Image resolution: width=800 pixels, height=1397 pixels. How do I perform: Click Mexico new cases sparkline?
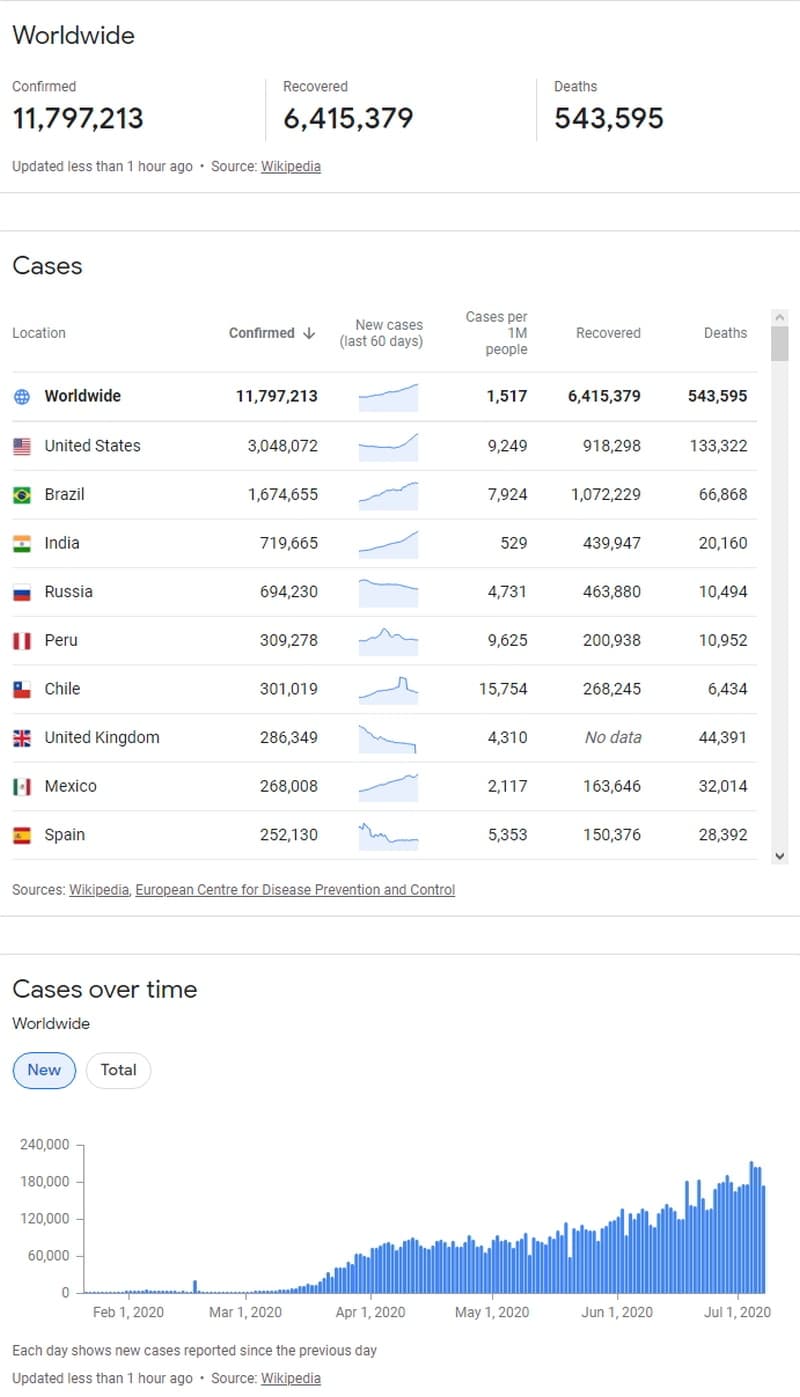tap(388, 786)
